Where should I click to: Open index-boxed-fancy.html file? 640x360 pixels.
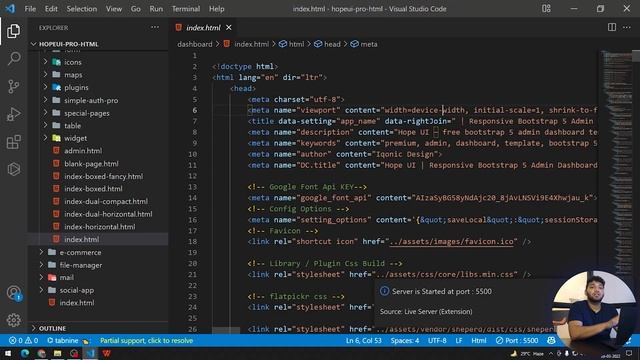[x=103, y=176]
